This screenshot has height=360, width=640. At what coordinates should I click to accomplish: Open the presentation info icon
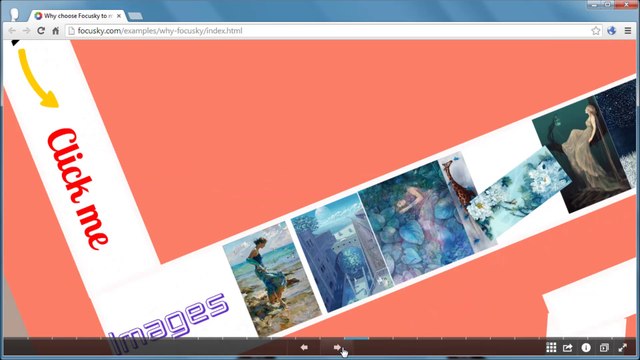coord(586,348)
